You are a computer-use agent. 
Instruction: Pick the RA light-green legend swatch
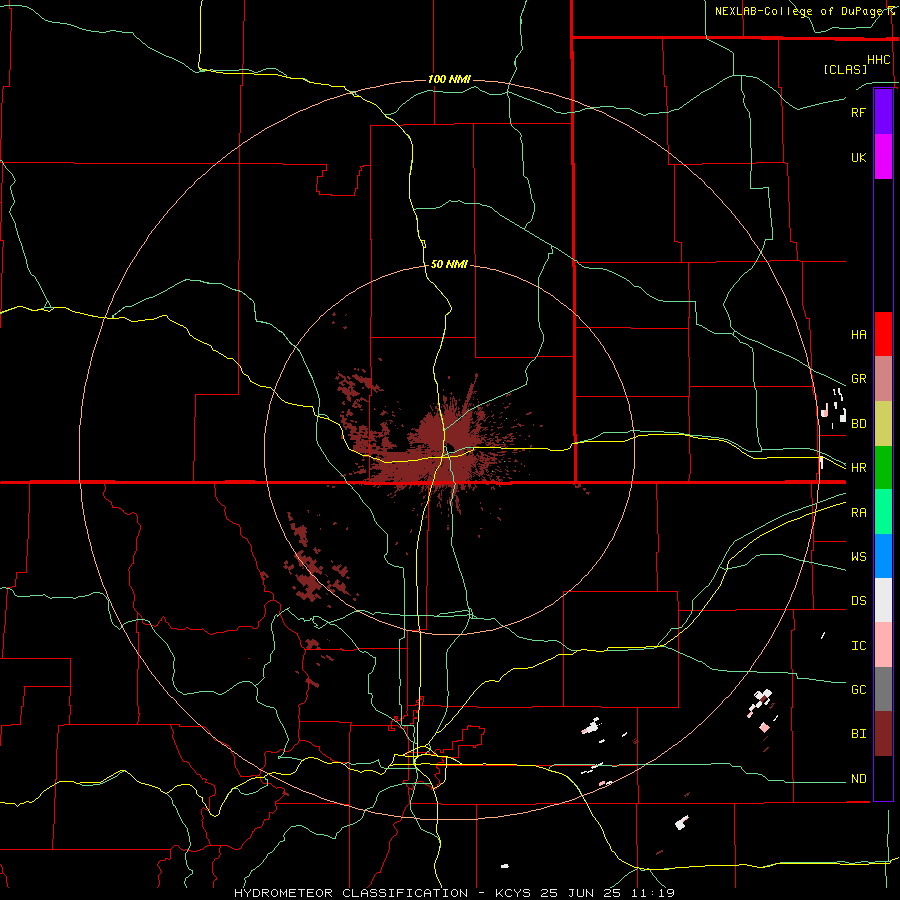883,512
